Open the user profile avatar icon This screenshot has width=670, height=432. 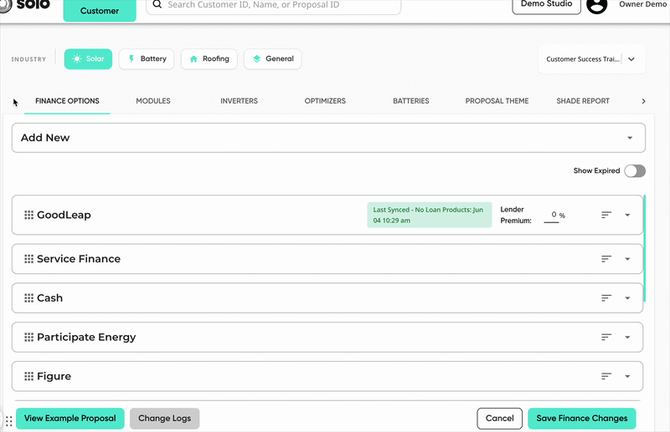(x=597, y=6)
